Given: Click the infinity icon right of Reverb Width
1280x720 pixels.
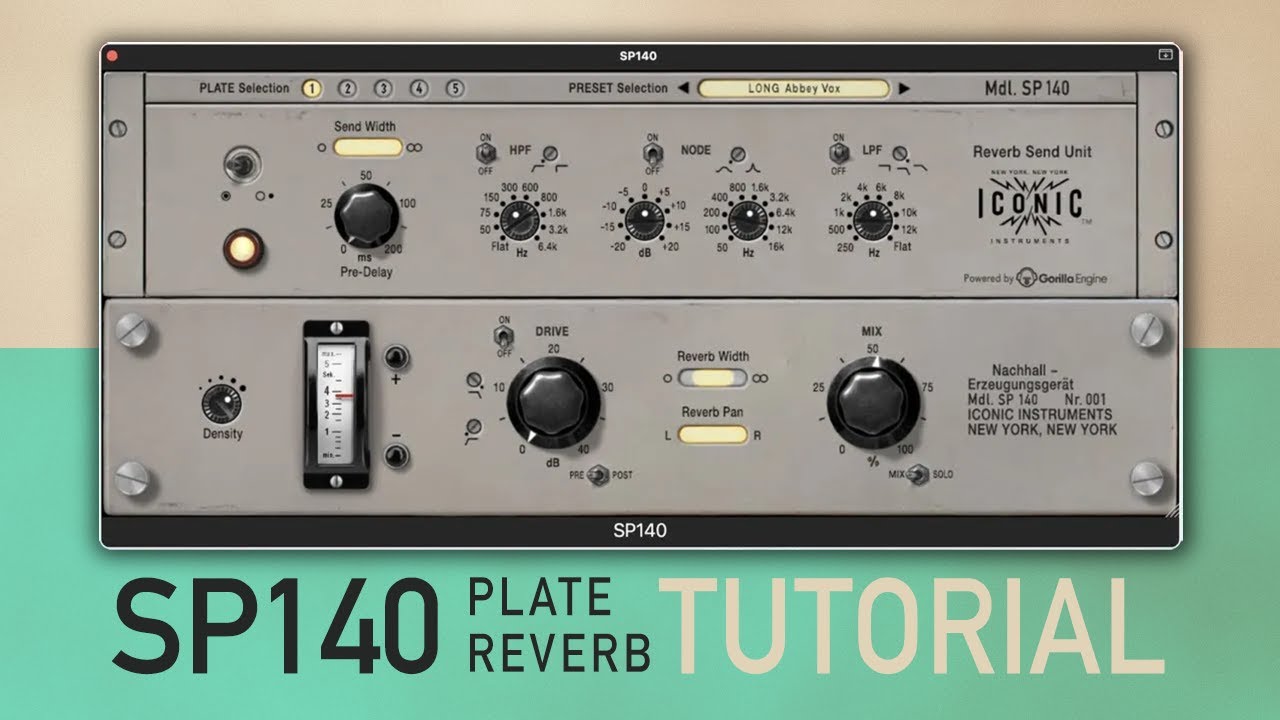Looking at the screenshot, I should point(760,378).
